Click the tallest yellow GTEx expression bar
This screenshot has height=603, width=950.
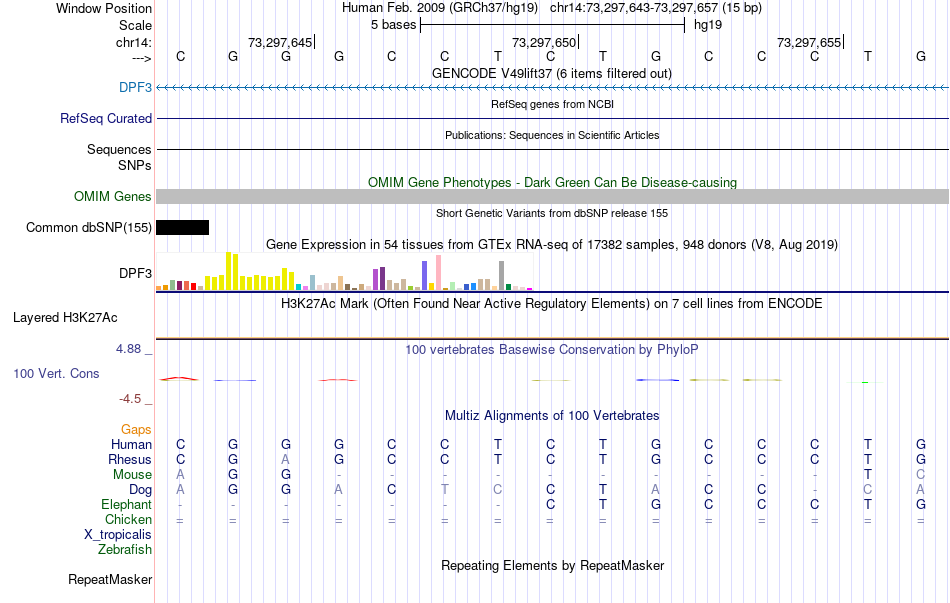(x=228, y=271)
